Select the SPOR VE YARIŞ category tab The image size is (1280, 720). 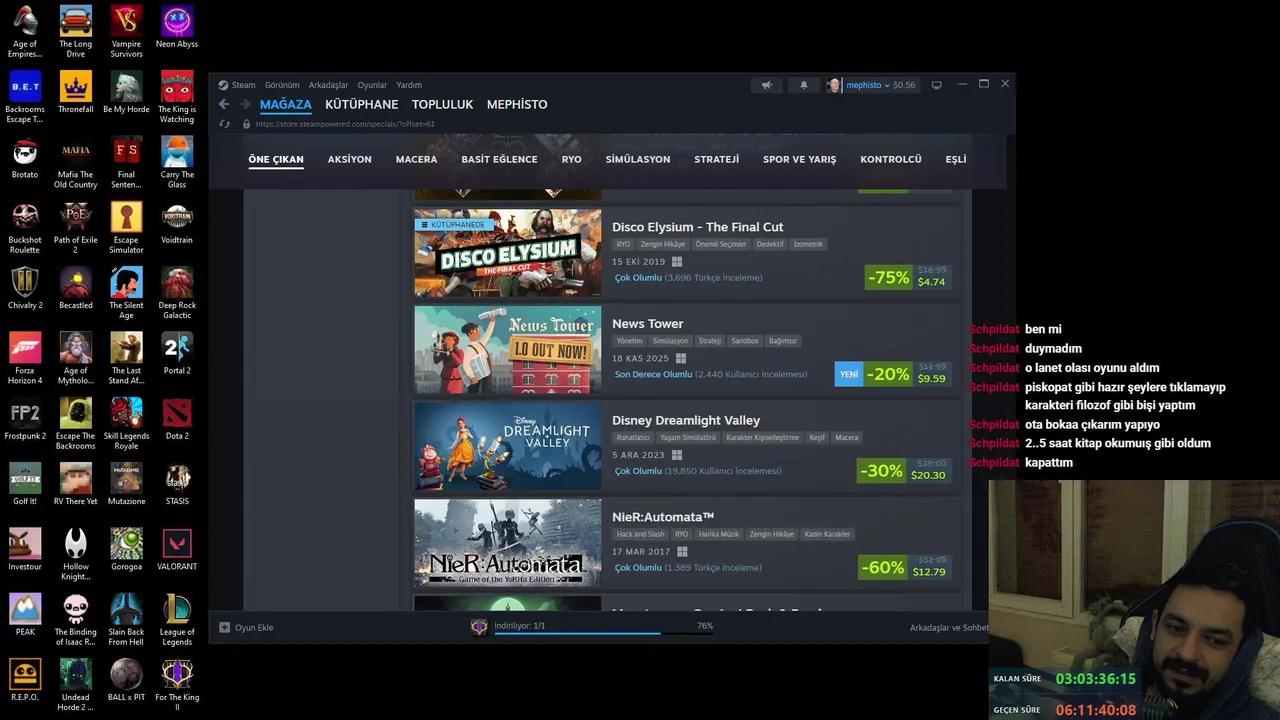799,159
